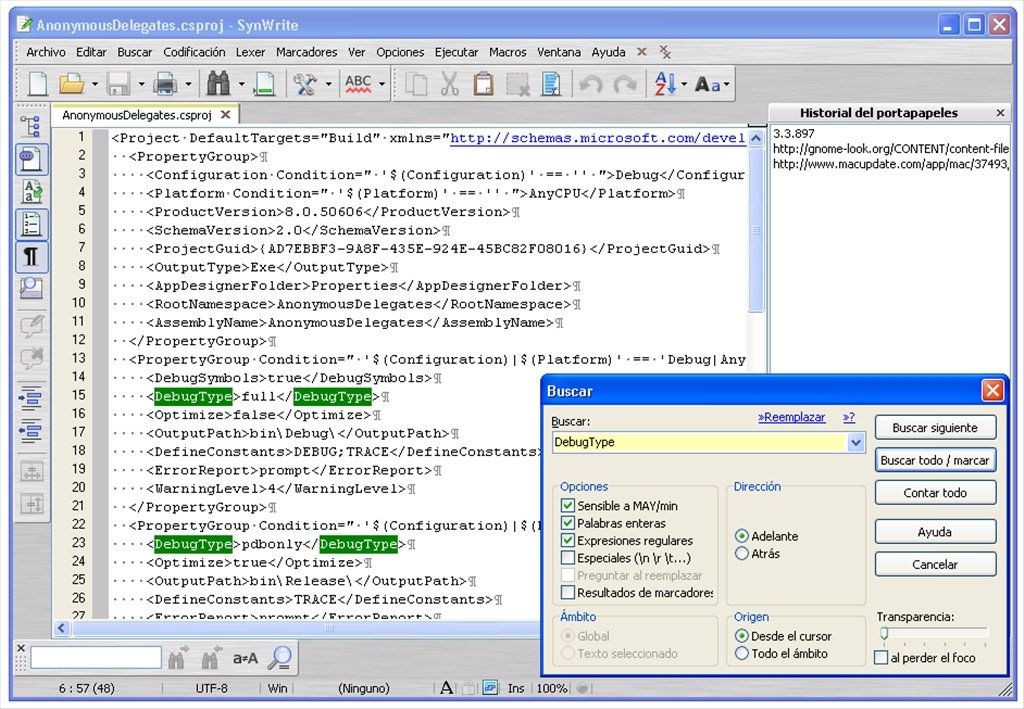Select the 'Atrás' direction radio button
This screenshot has height=709, width=1024.
pyautogui.click(x=741, y=554)
